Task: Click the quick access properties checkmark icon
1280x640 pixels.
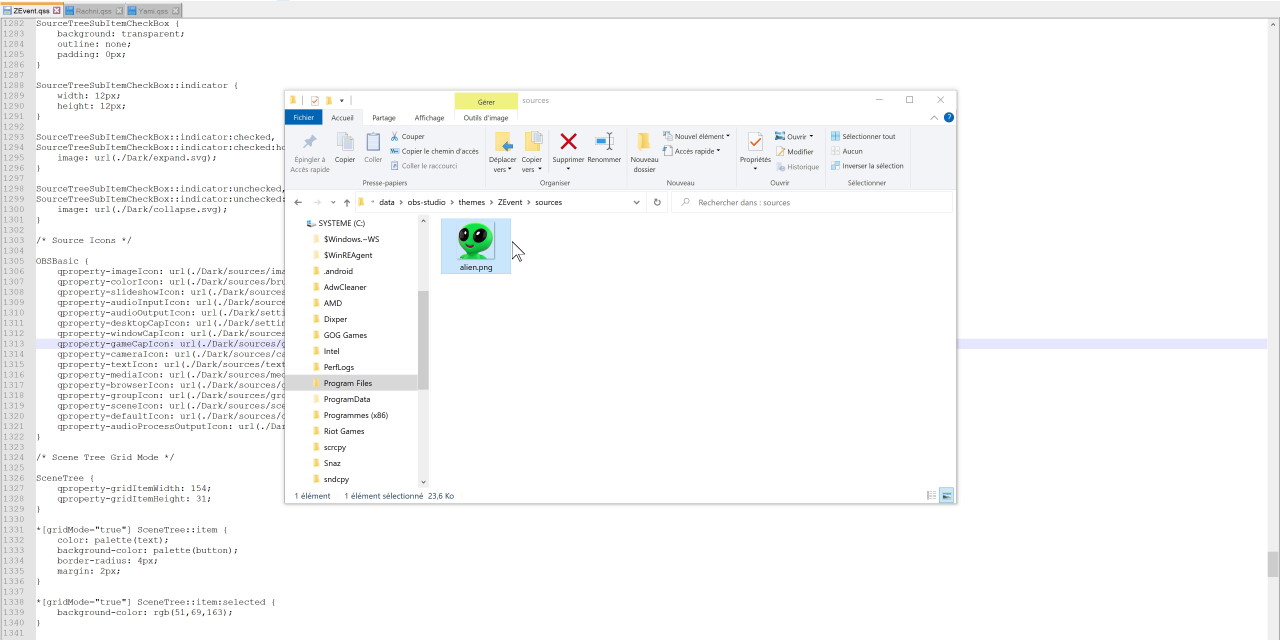Action: pyautogui.click(x=315, y=100)
